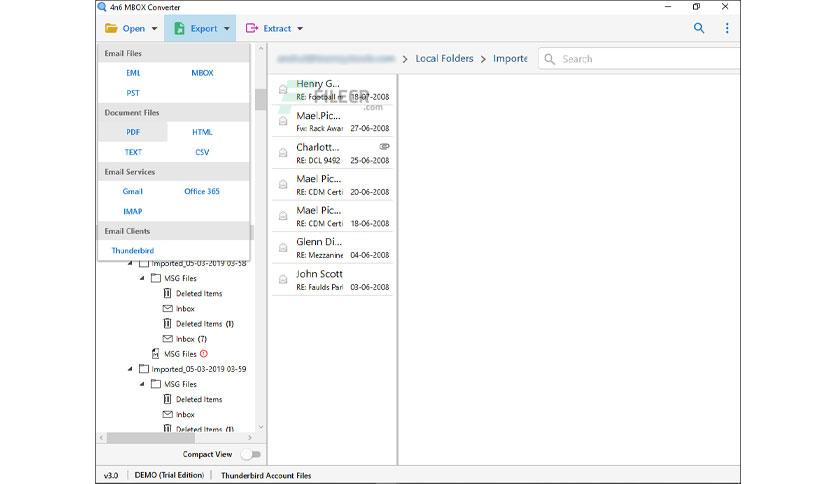This screenshot has height=484, width=836.
Task: Collapse MSG Files folder under Imported 03-59
Action: click(142, 384)
